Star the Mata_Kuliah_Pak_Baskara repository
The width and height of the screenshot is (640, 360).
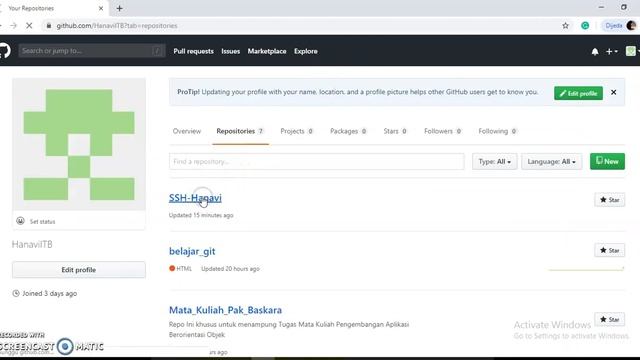tap(609, 319)
